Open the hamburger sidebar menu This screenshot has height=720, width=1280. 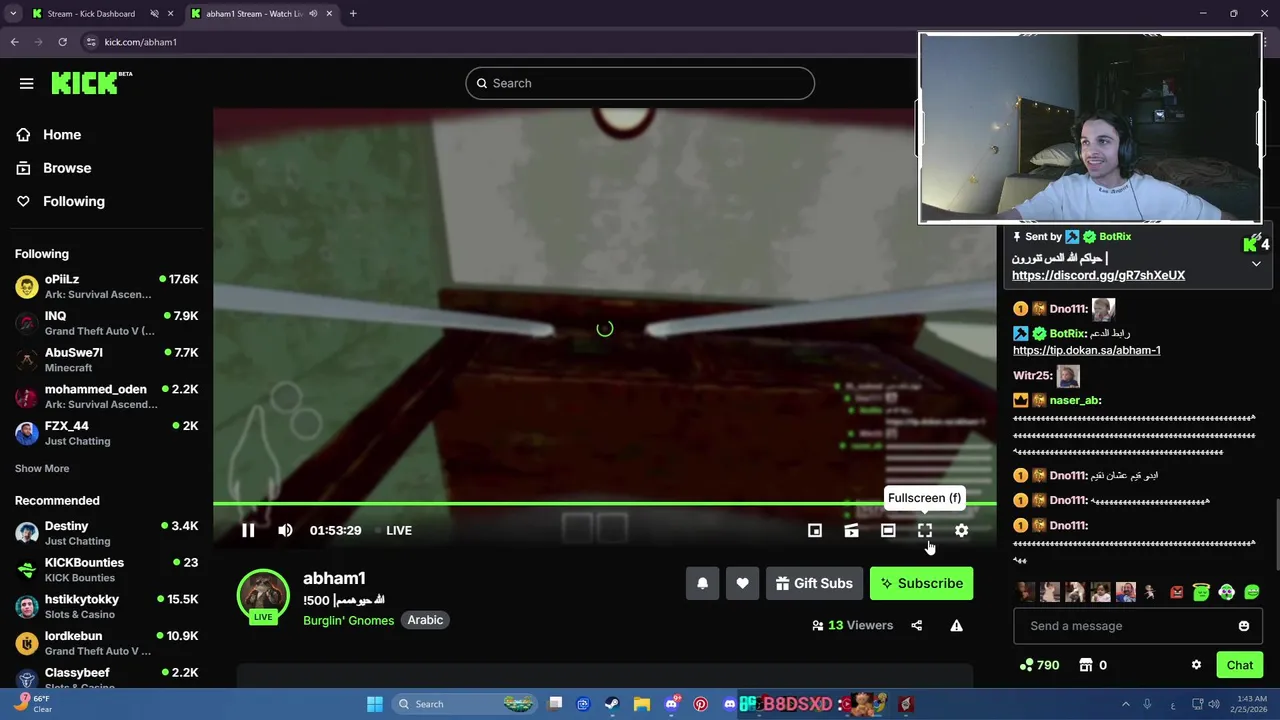27,84
